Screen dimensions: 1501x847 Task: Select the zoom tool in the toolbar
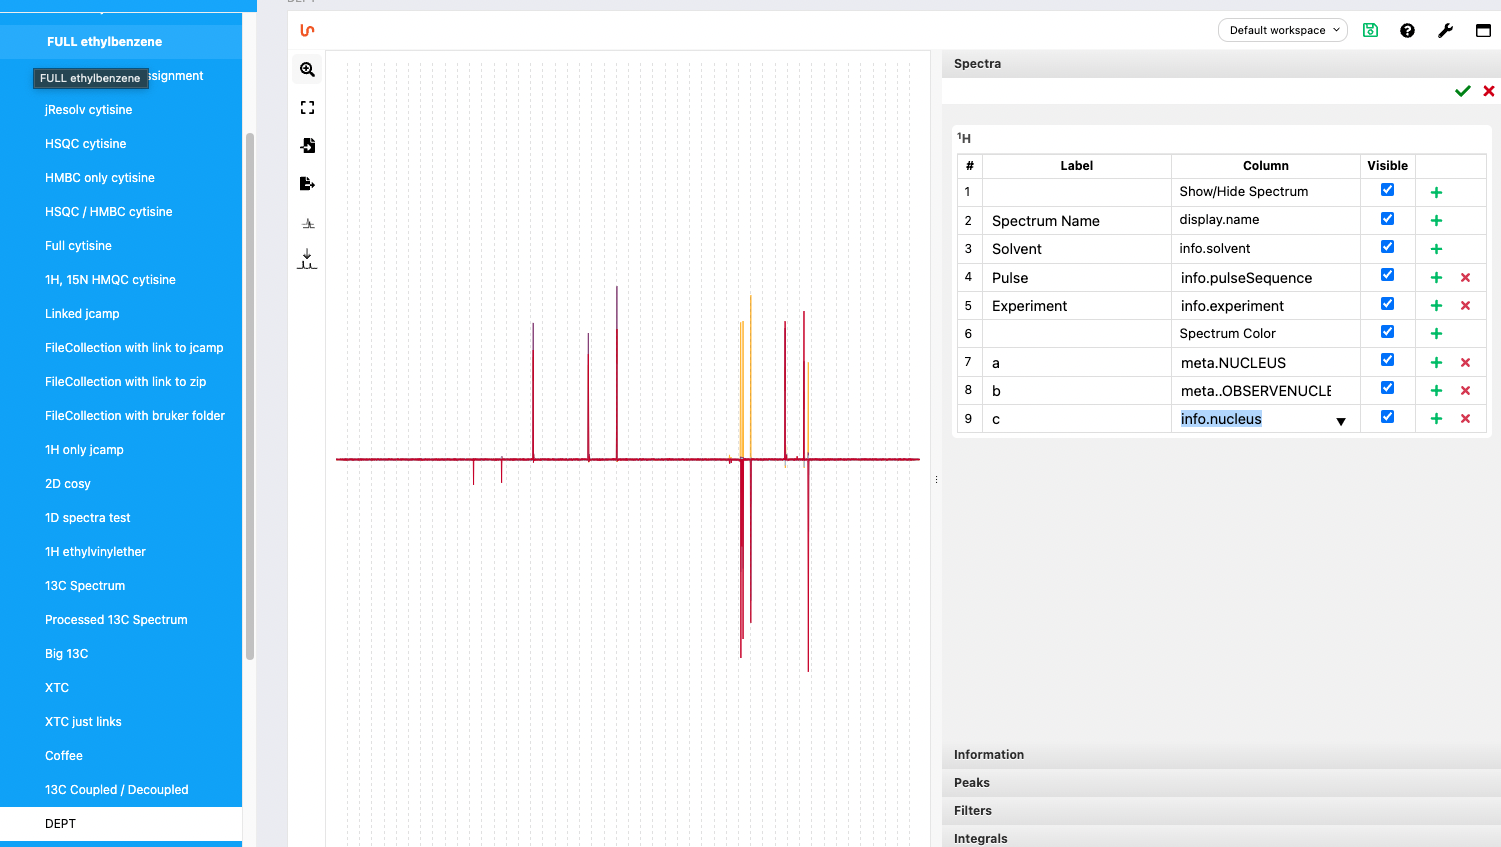click(x=307, y=69)
